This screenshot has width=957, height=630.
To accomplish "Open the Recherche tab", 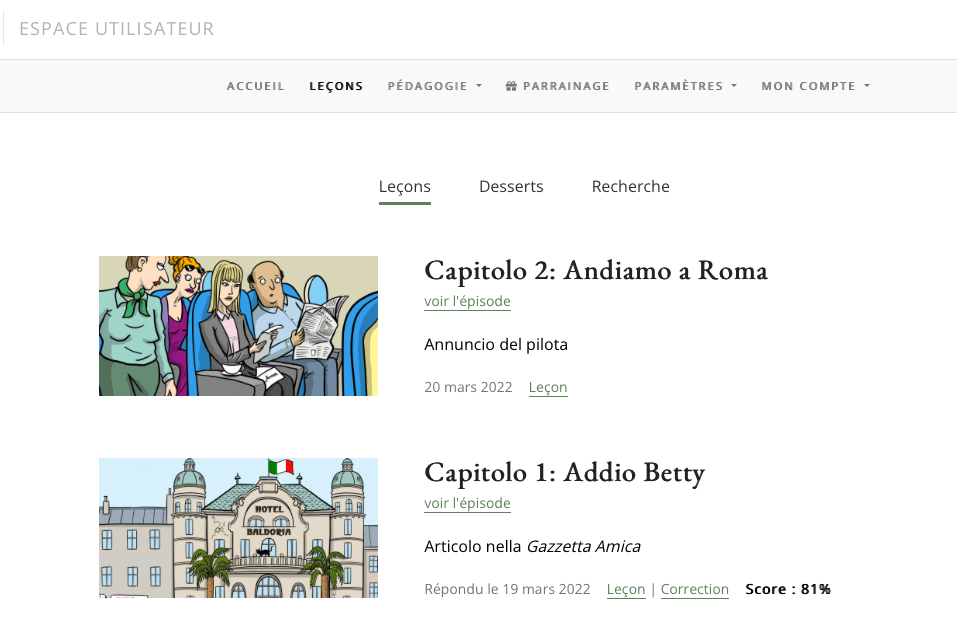I will click(630, 187).
